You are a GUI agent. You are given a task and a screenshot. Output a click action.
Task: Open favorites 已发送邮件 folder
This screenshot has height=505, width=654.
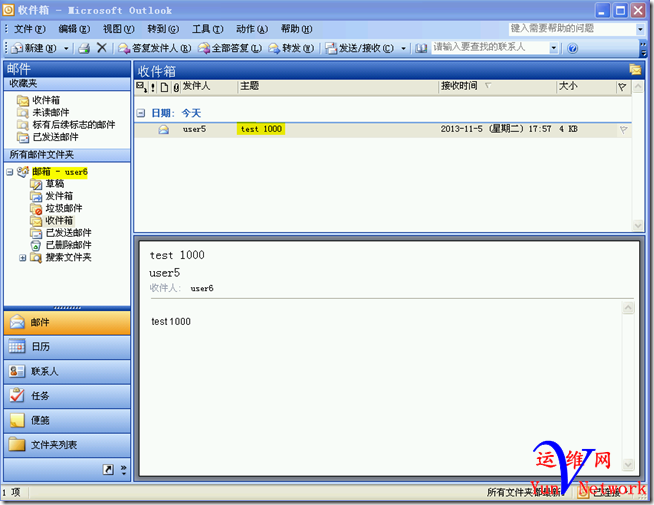tap(55, 137)
